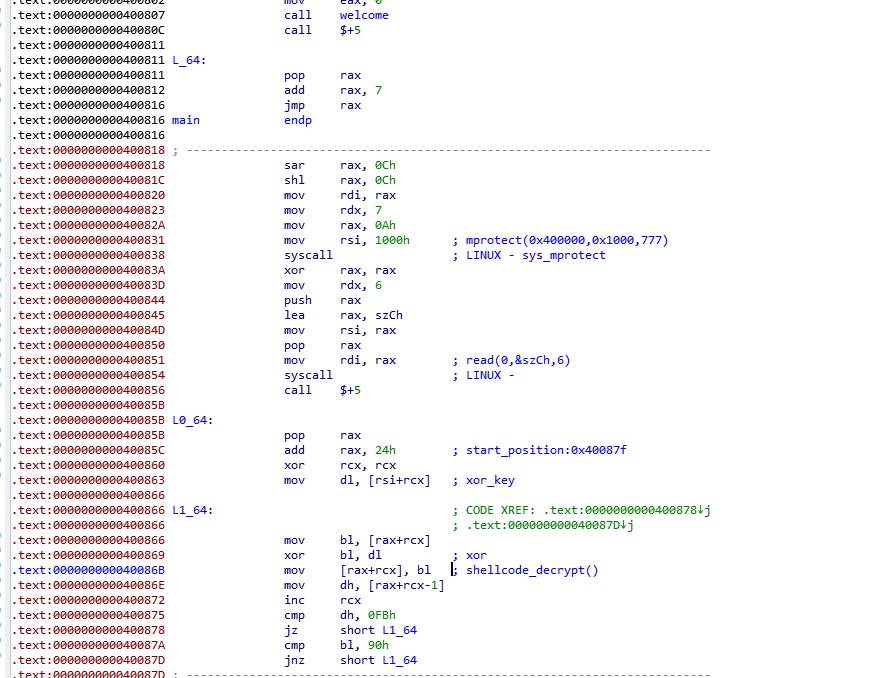Click 'shl rax, 0Ch' instruction
Image resolution: width=882 pixels, height=678 pixels.
(340, 180)
